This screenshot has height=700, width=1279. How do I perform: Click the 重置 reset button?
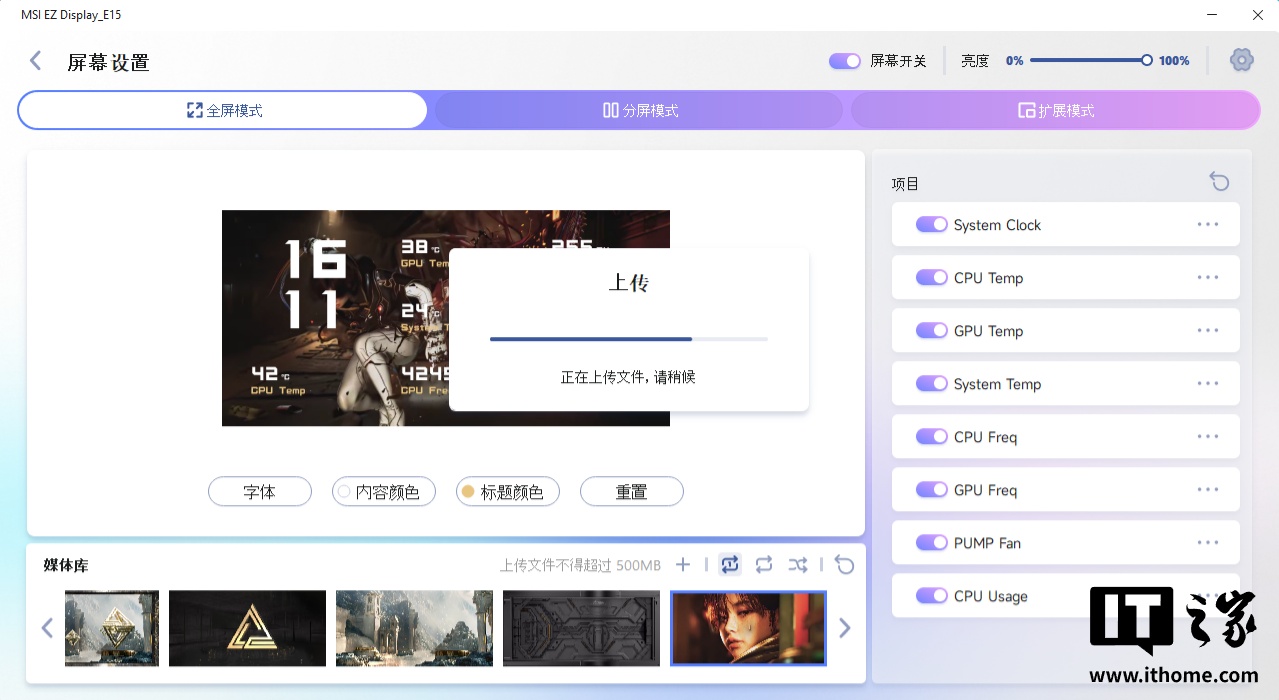click(x=632, y=492)
